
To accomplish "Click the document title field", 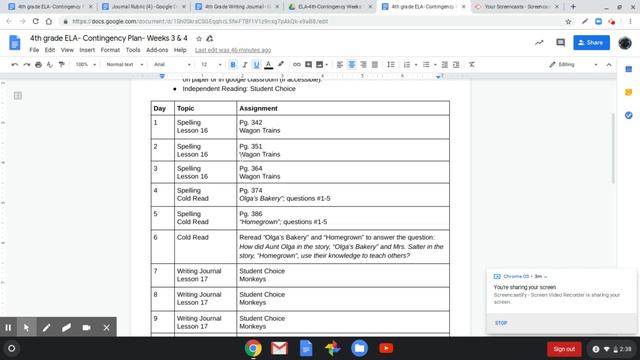I will [x=109, y=38].
